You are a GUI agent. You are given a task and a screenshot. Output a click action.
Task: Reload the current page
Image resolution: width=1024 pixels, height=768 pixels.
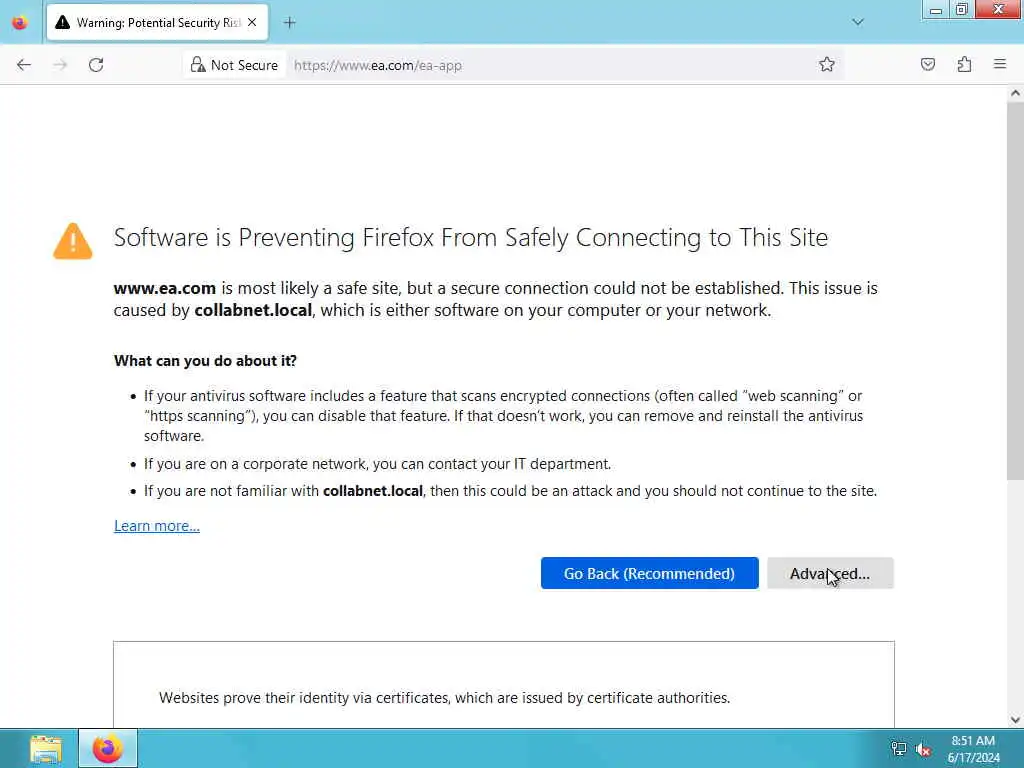[x=96, y=65]
